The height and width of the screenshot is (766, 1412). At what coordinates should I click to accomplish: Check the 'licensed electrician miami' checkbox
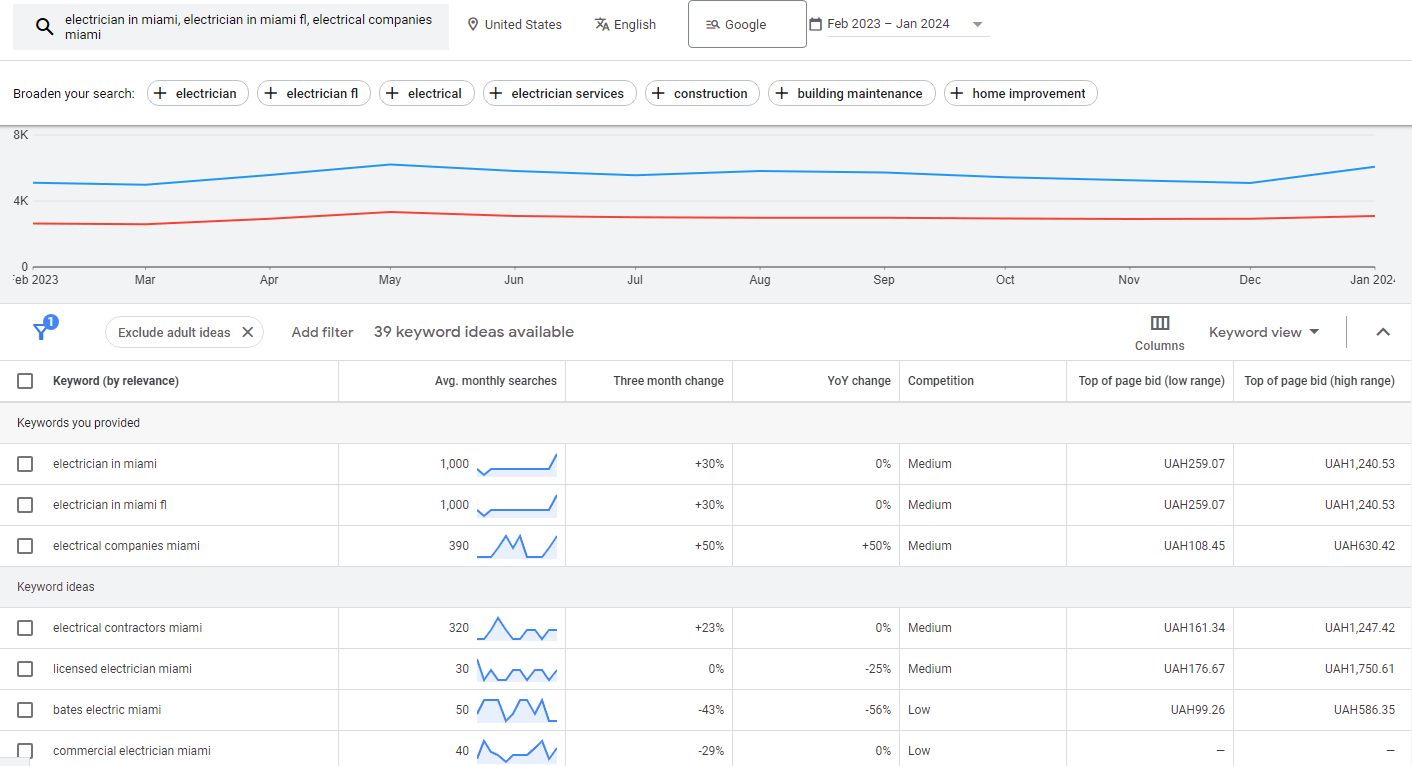(25, 669)
